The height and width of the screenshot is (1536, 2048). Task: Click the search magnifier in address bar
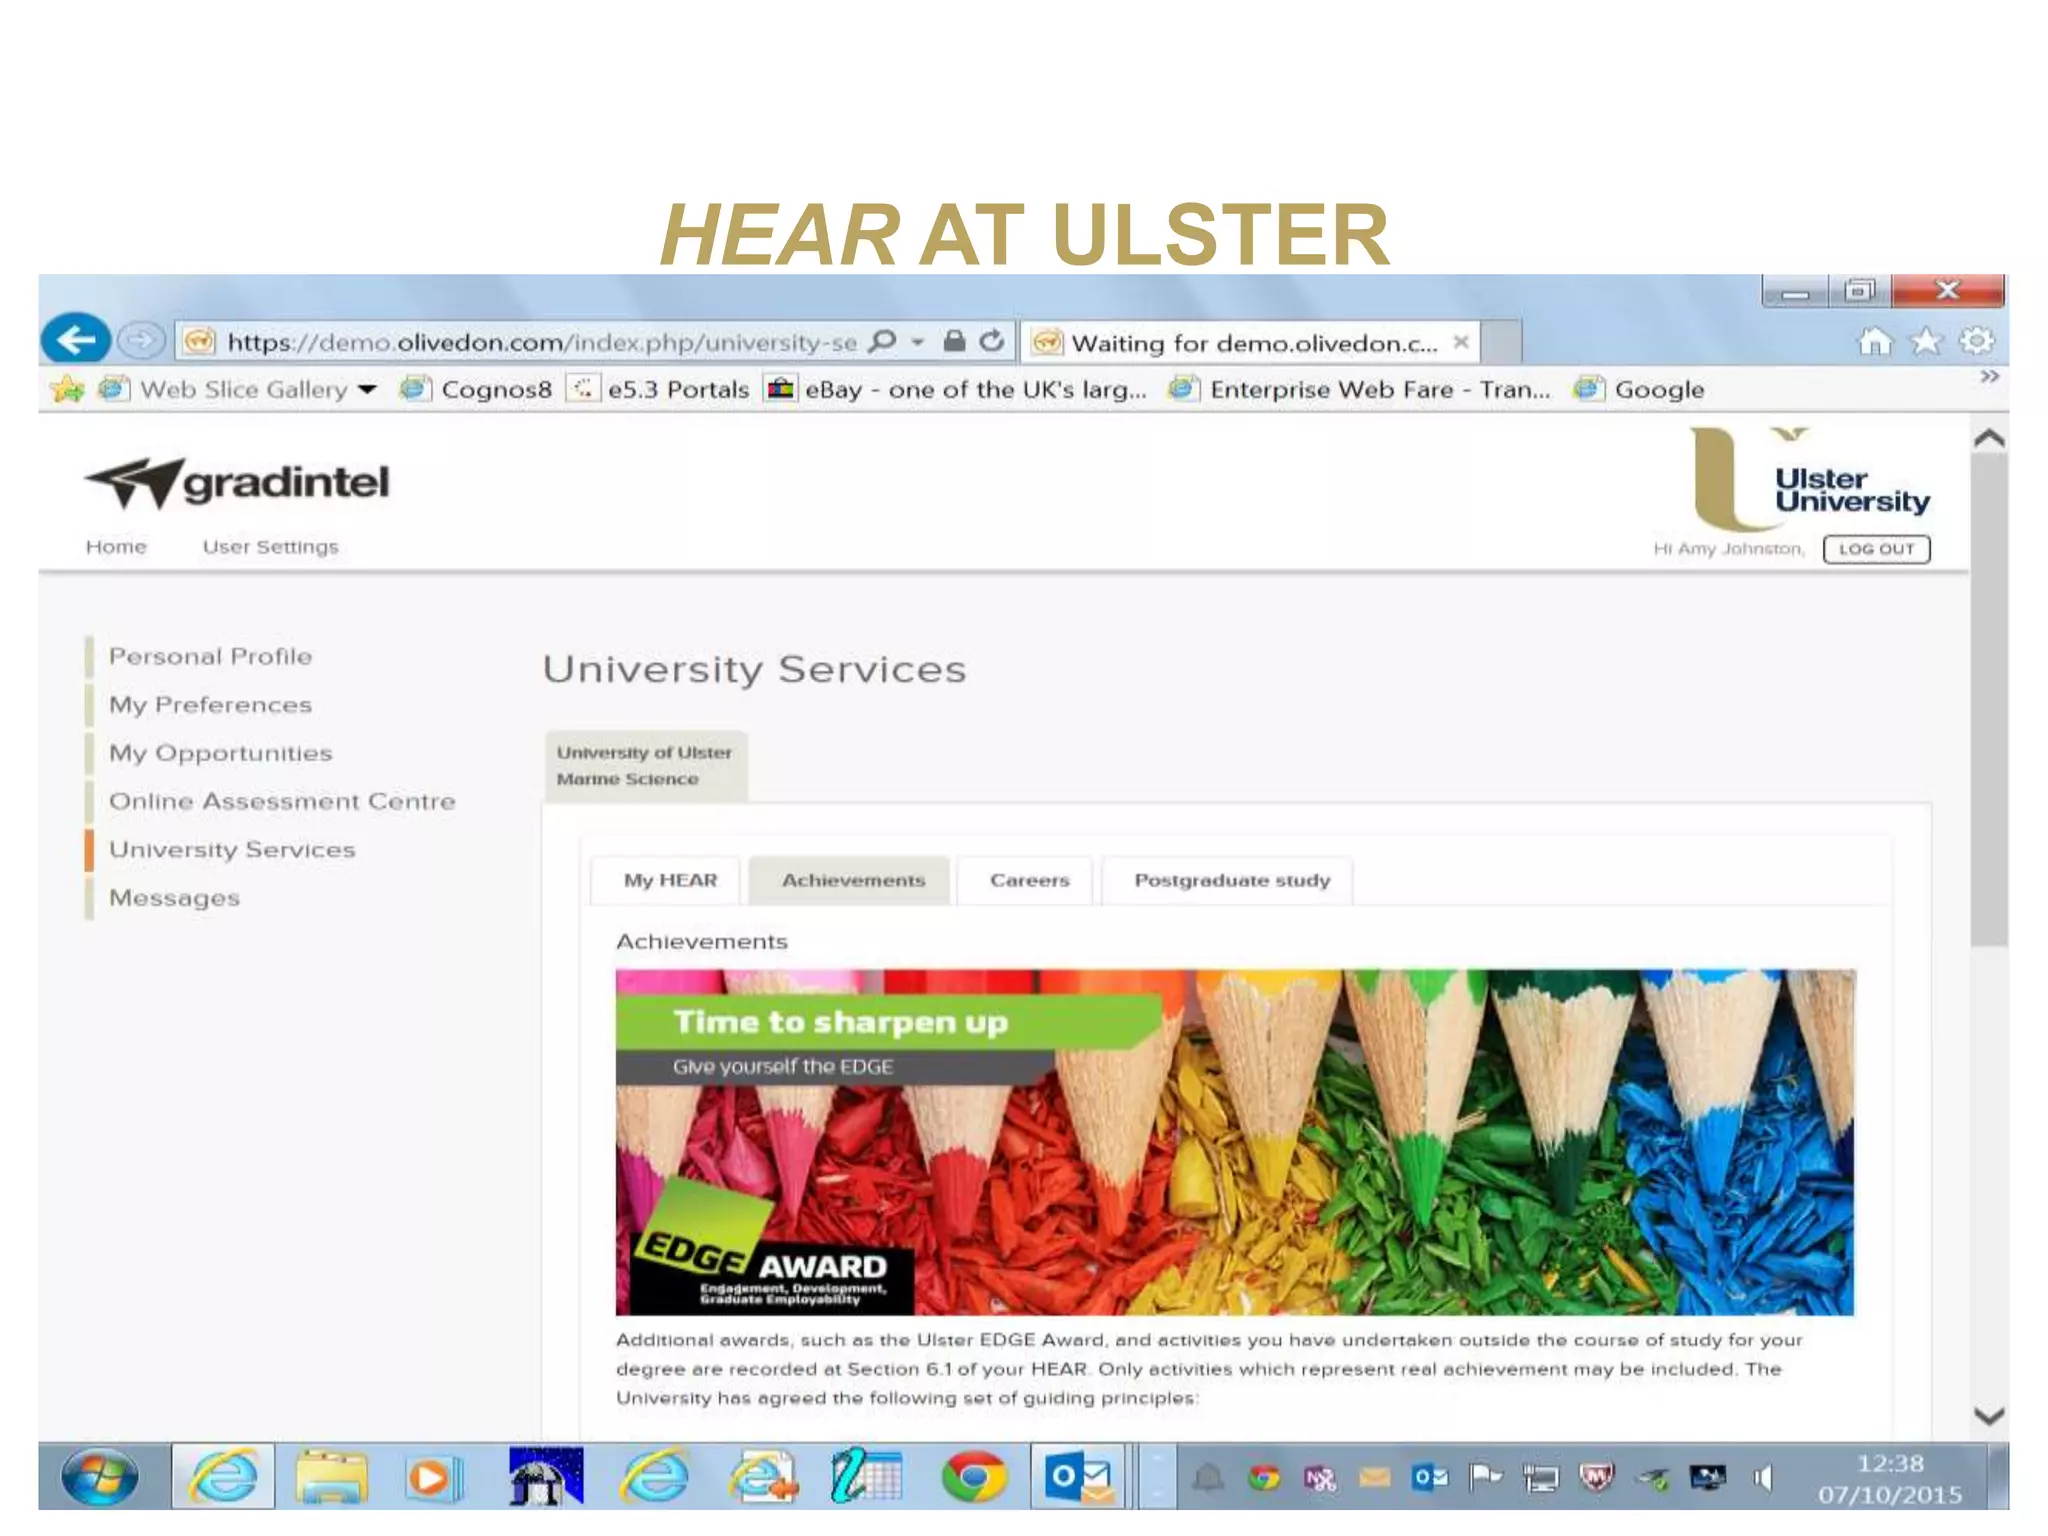click(882, 342)
